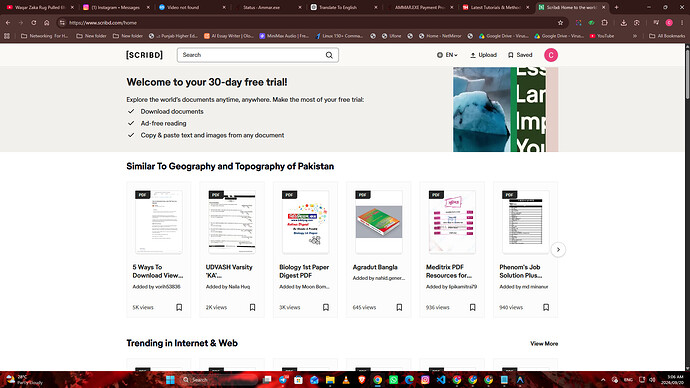Click 'Added by vorih53836' uploader text
690x388 pixels.
click(156, 287)
